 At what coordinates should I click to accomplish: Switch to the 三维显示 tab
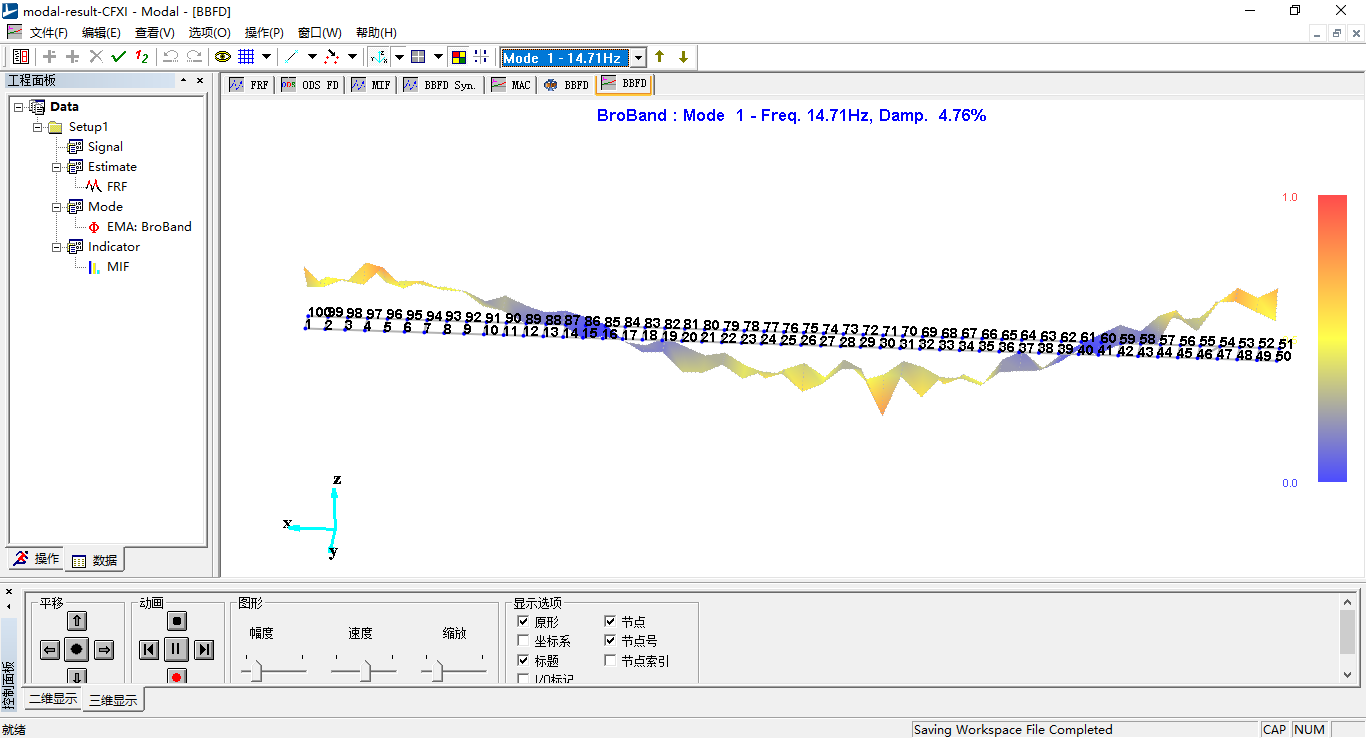113,701
